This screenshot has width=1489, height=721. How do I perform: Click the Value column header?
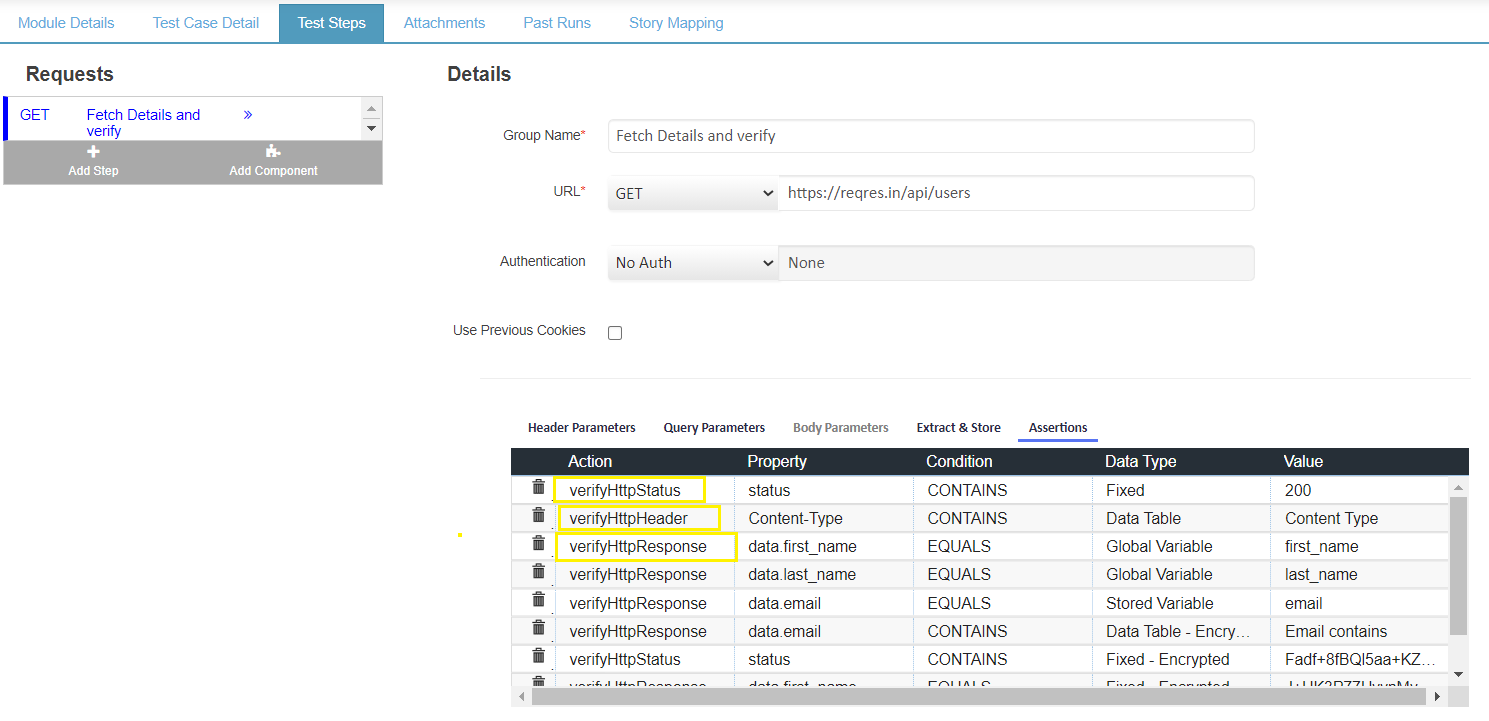pyautogui.click(x=1303, y=462)
